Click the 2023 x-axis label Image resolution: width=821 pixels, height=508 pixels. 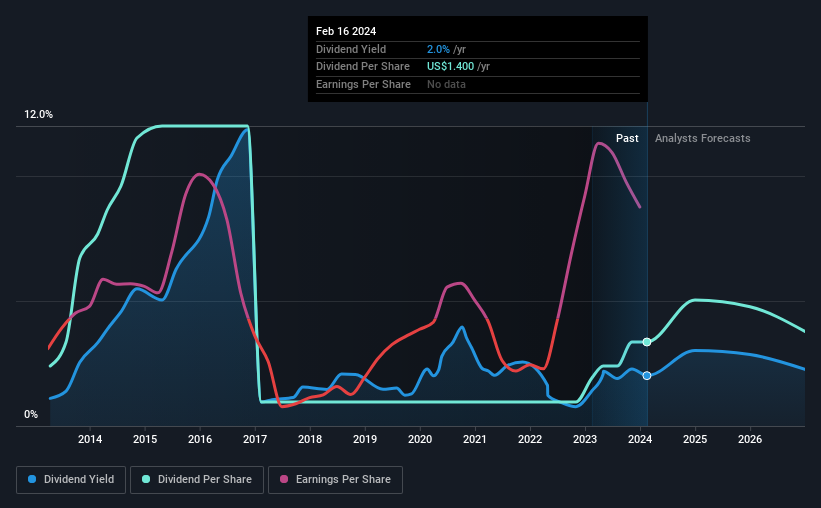click(x=585, y=439)
